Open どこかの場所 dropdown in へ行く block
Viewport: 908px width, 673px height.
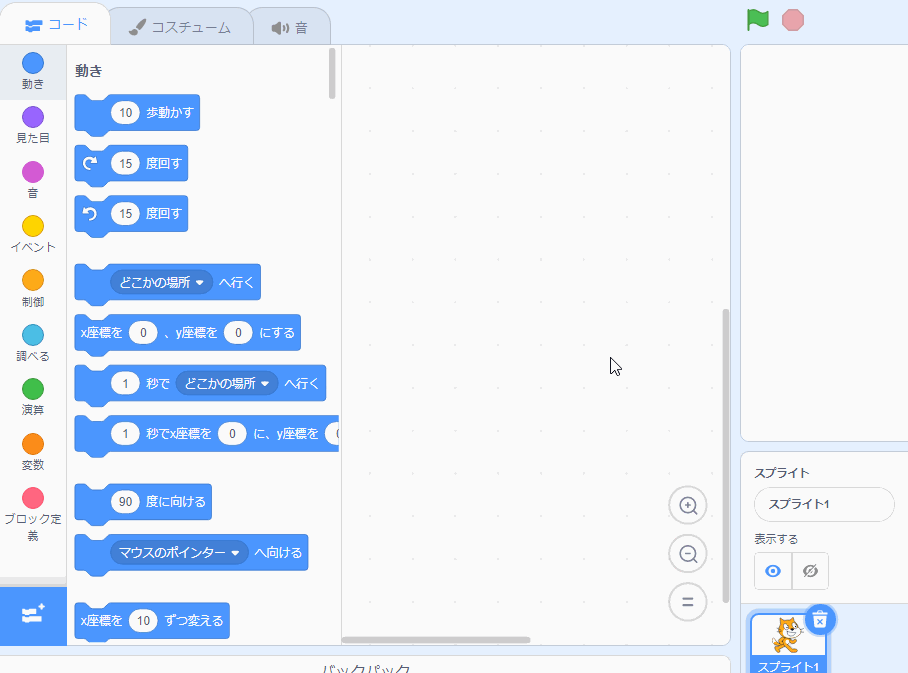[161, 282]
